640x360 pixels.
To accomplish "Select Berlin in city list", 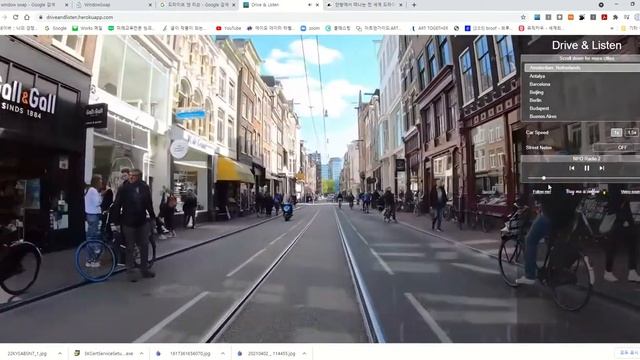I will (x=535, y=100).
